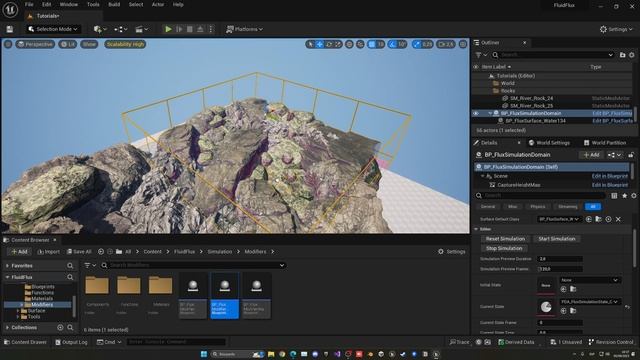Activate the Translate gizmo tool in viewport
Screen dimensions: 640x360
click(x=320, y=44)
